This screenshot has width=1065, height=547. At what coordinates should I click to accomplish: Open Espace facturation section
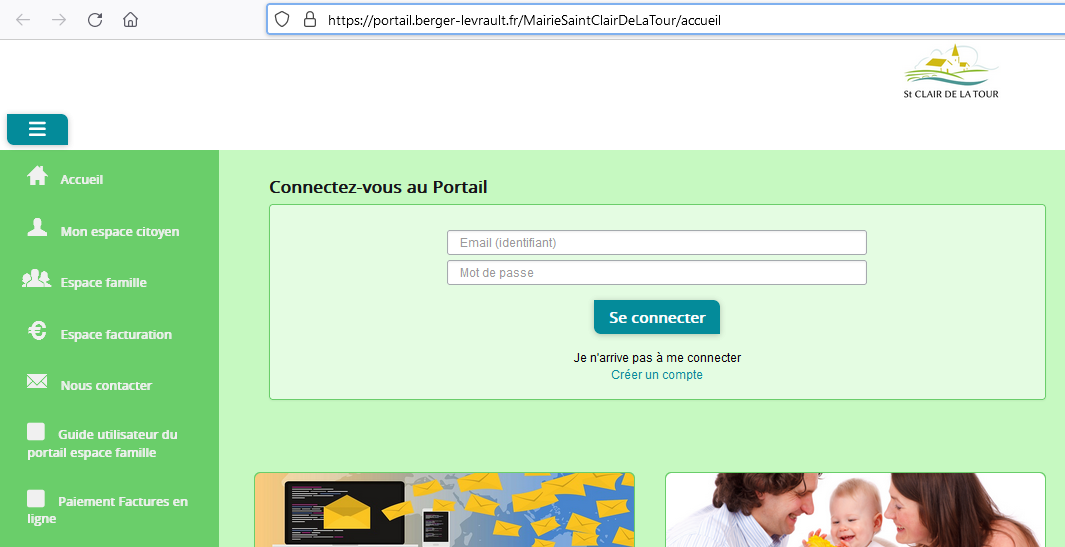116,334
